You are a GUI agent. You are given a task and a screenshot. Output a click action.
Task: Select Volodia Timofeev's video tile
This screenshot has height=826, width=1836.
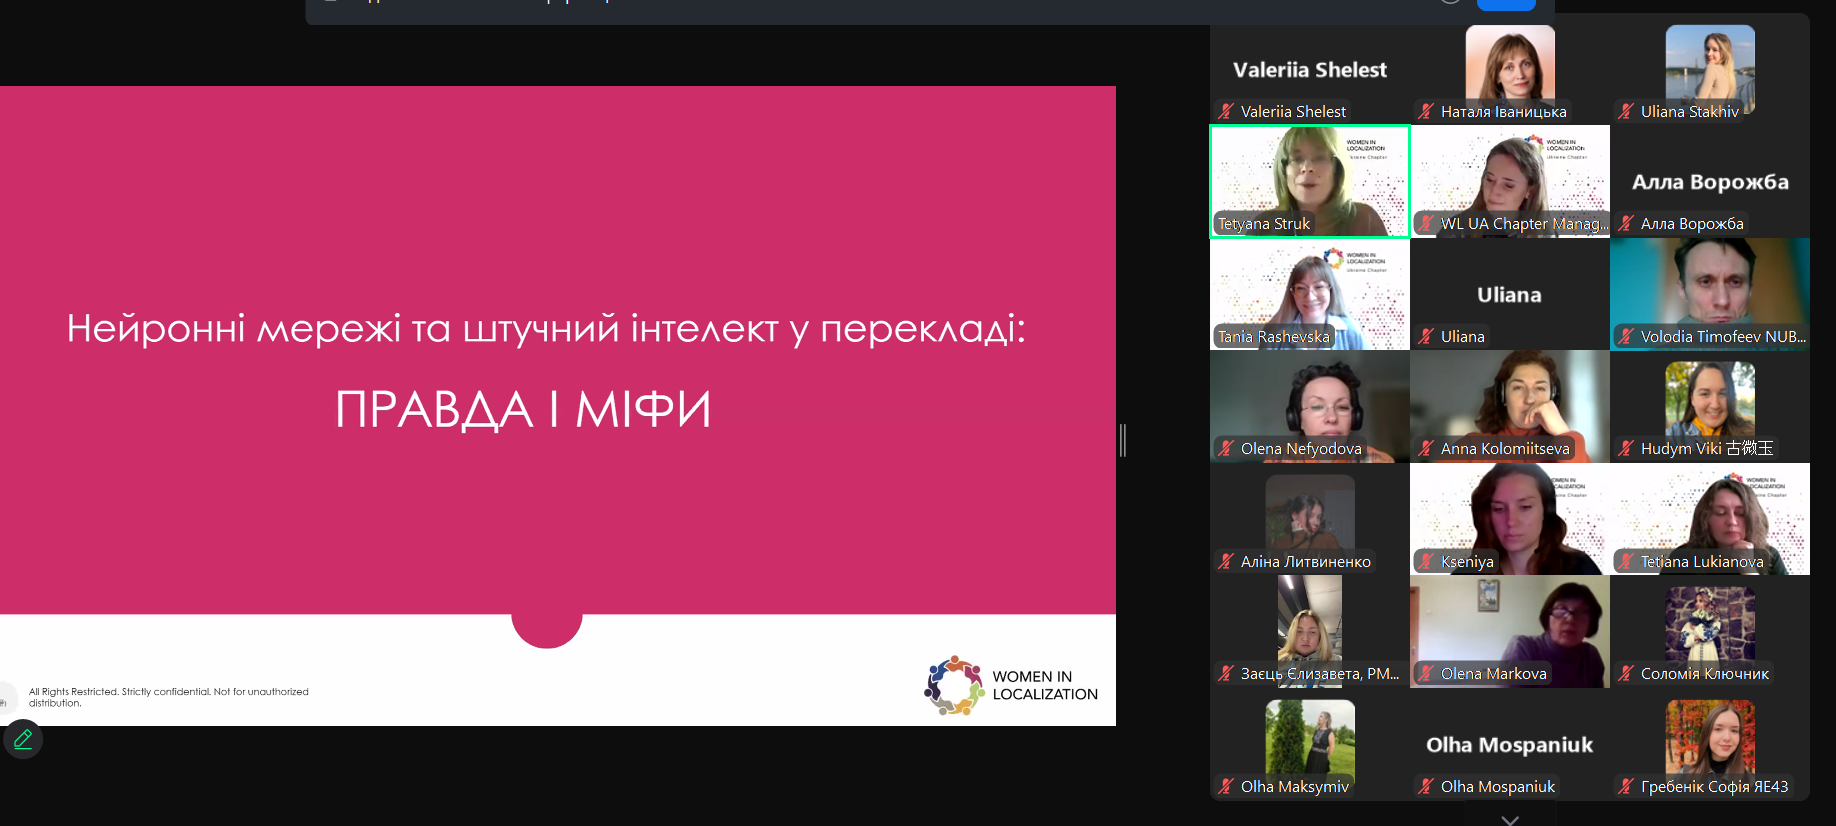[1710, 293]
